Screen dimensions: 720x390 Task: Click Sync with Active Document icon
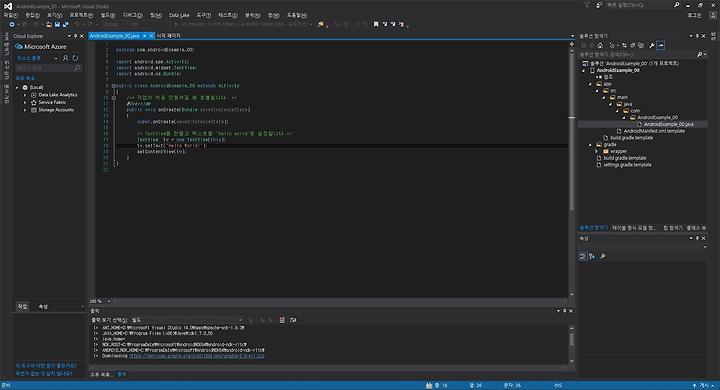coord(624,45)
